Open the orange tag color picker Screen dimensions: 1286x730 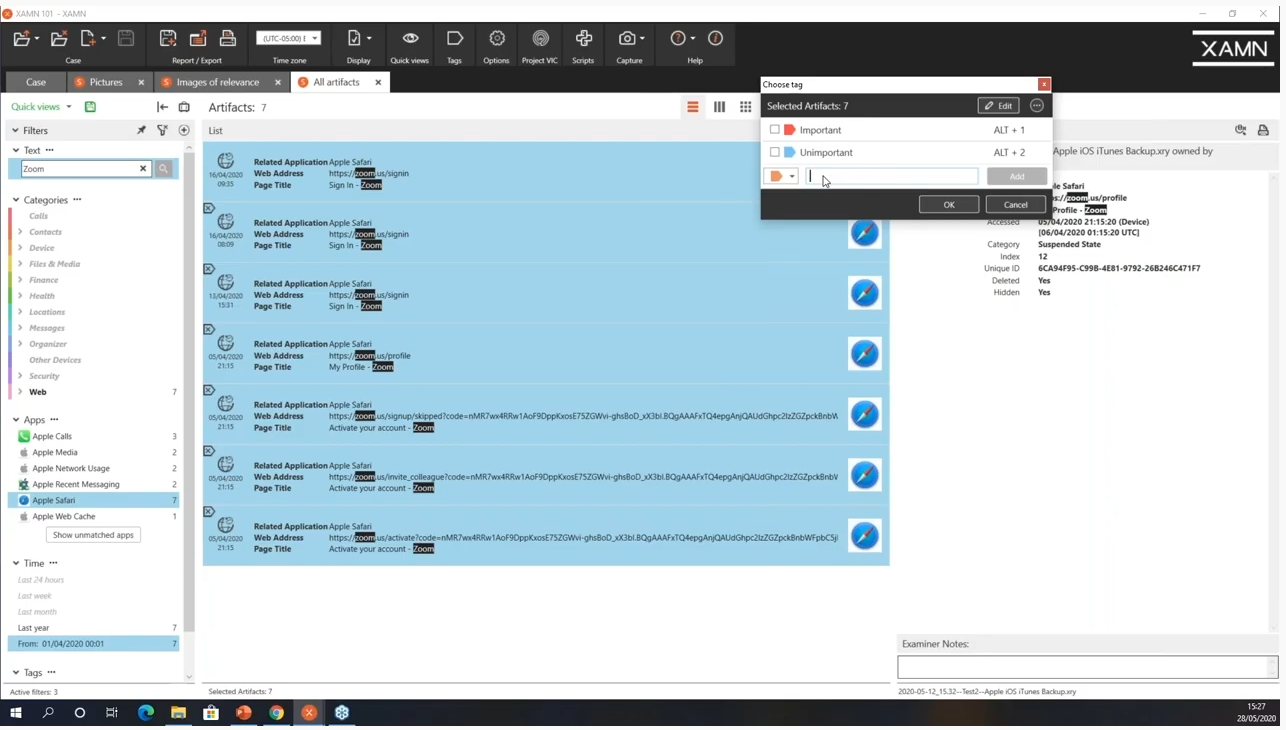[x=781, y=177]
